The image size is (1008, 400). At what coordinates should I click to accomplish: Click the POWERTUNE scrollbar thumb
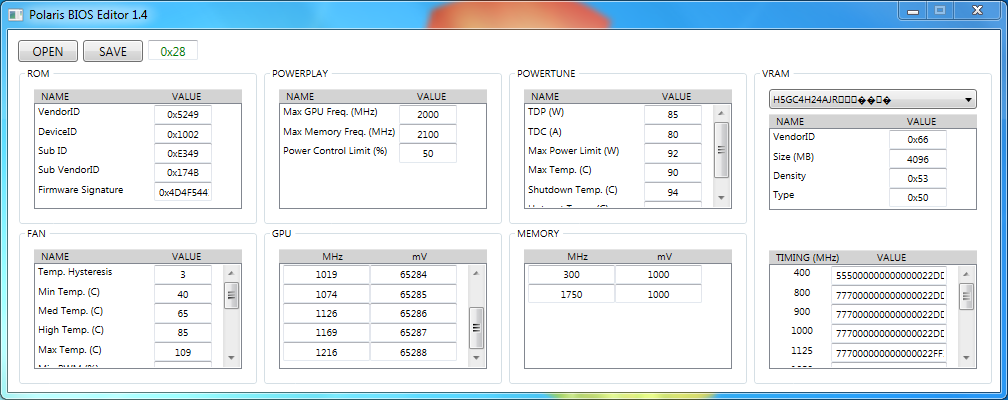(x=721, y=149)
